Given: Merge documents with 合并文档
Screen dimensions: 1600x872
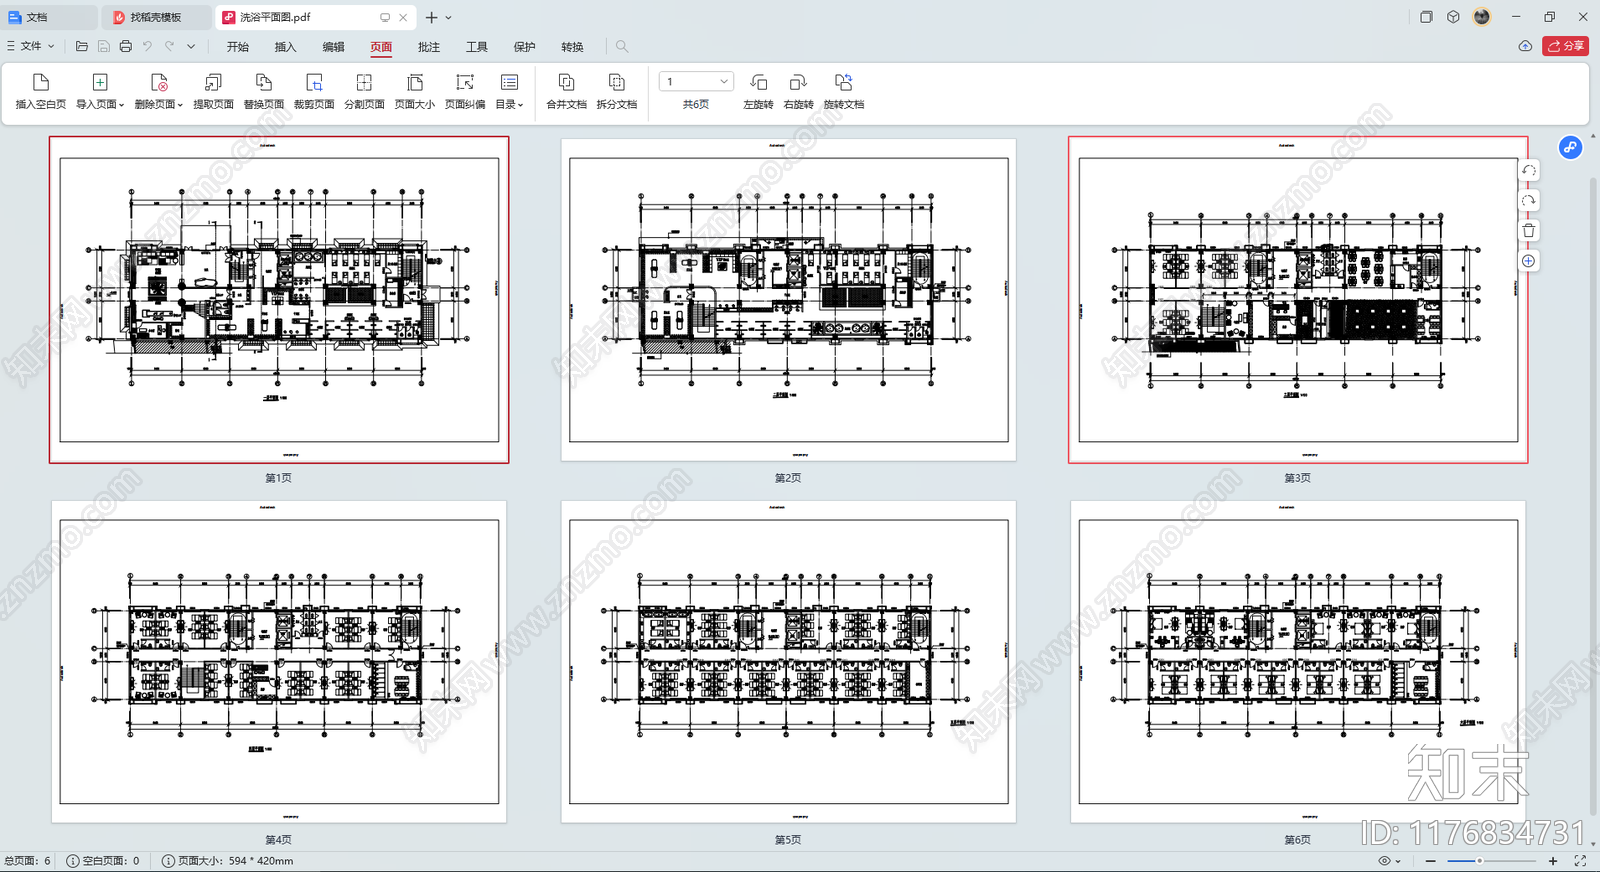Looking at the screenshot, I should tap(566, 91).
